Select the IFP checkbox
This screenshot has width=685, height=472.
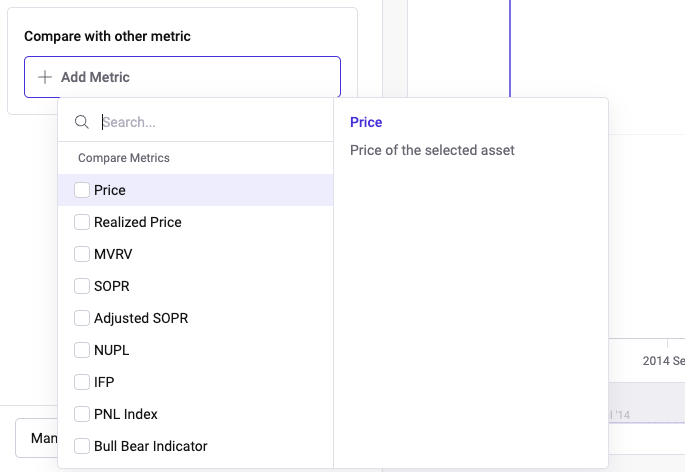[82, 382]
